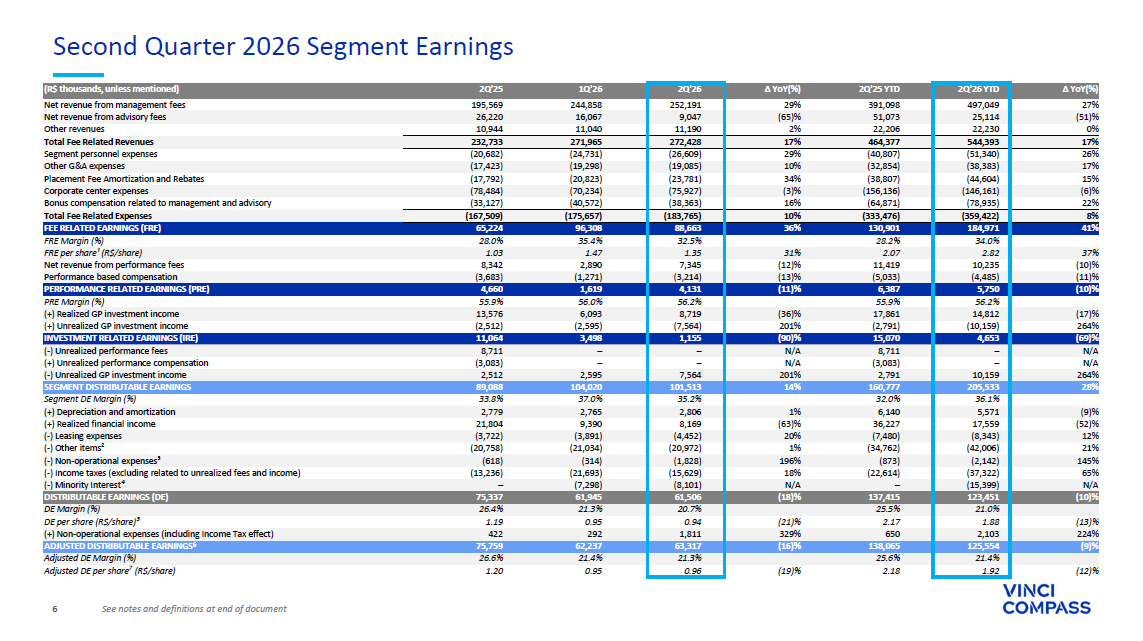Click the footnote about notes and definitions
Screen dimensions: 1143x641
[x=194, y=609]
